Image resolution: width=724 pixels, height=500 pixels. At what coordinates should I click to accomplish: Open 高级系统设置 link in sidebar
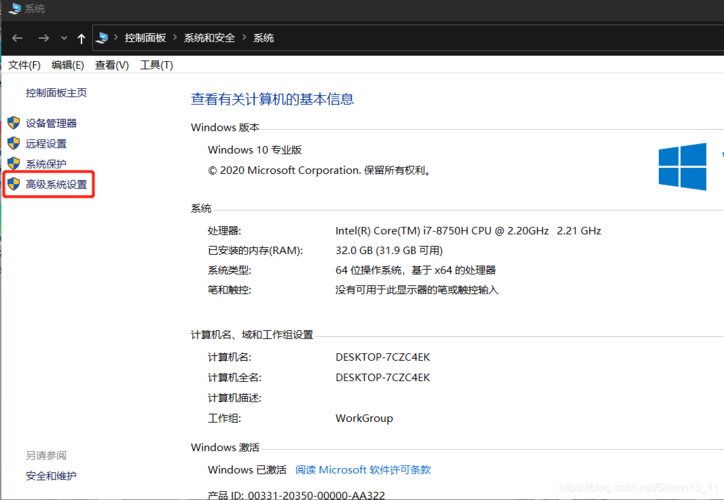click(x=56, y=185)
